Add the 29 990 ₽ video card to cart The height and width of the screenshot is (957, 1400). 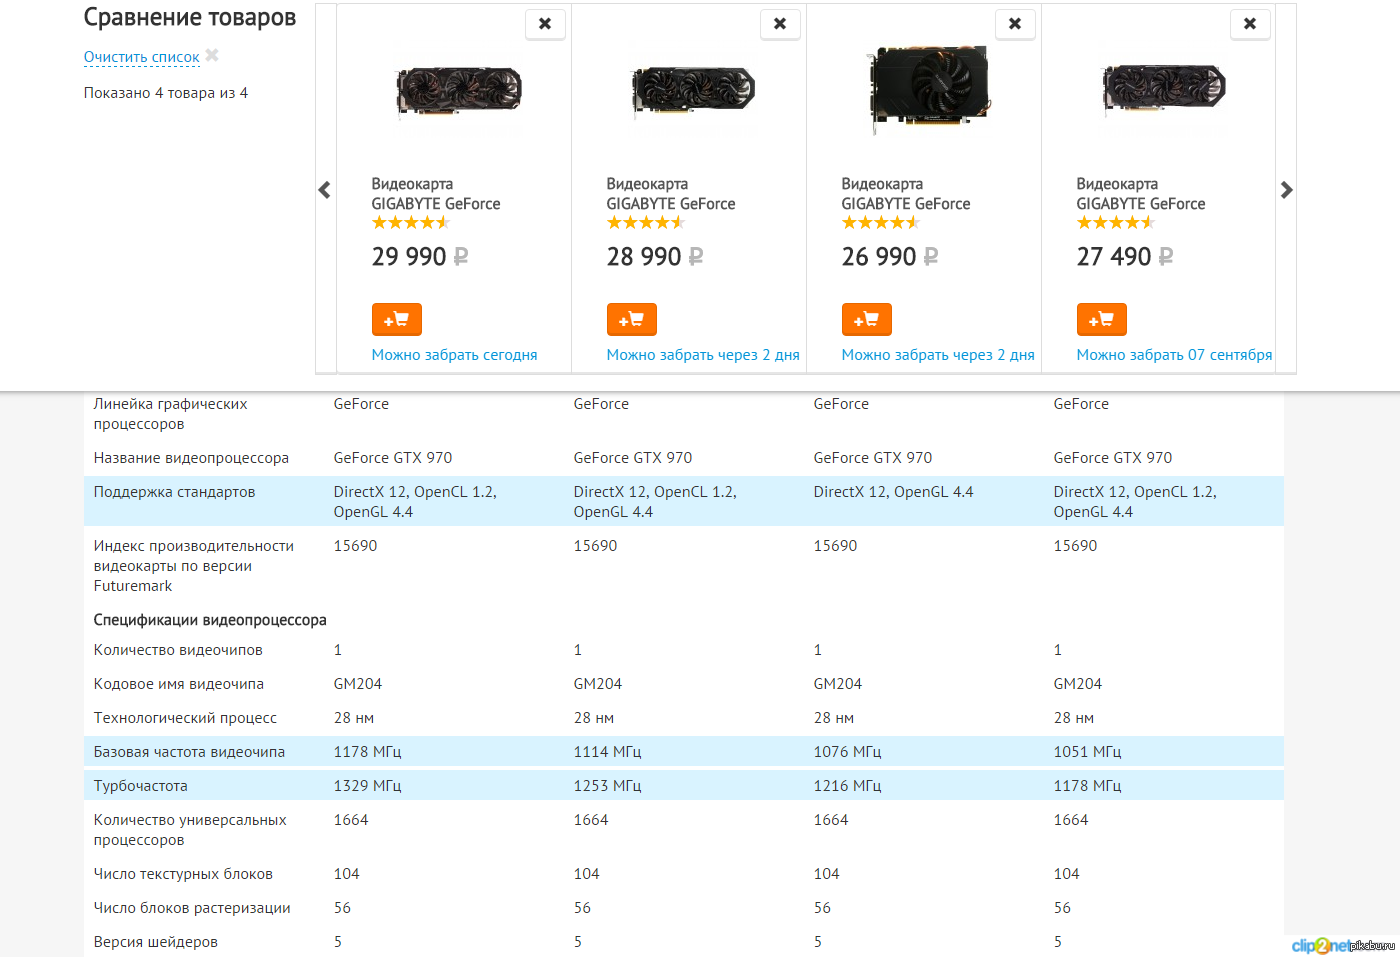396,320
